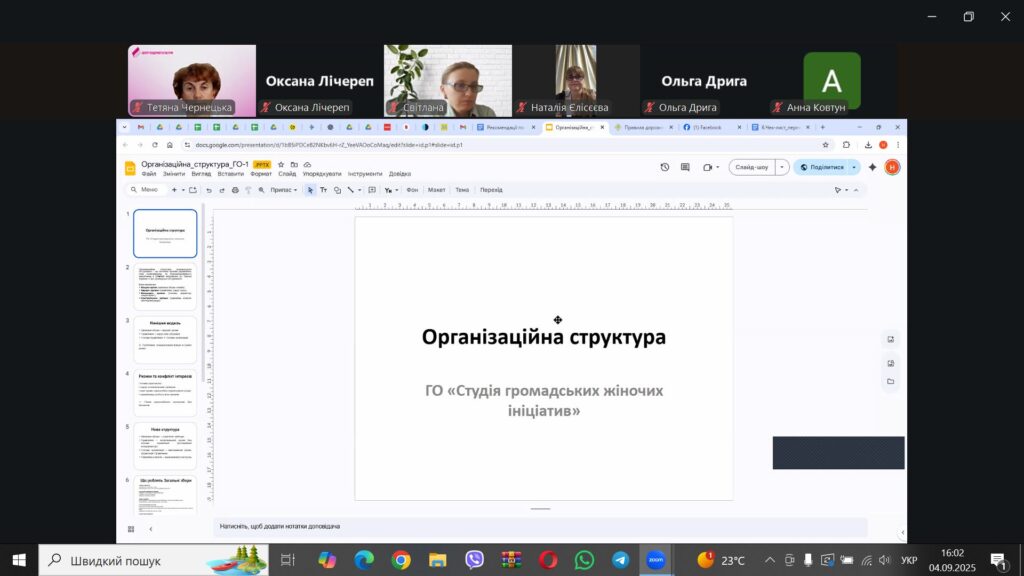Open a new Chrome tab
Viewport: 1024px width, 576px height.
click(x=822, y=127)
